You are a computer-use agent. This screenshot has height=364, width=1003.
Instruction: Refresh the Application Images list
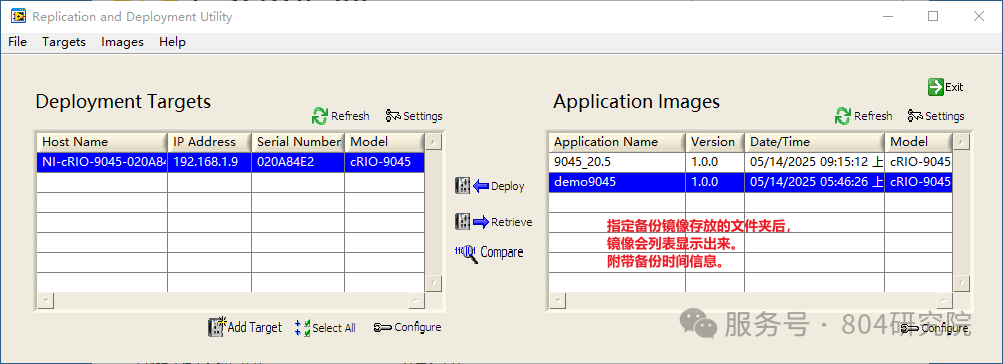tap(864, 116)
